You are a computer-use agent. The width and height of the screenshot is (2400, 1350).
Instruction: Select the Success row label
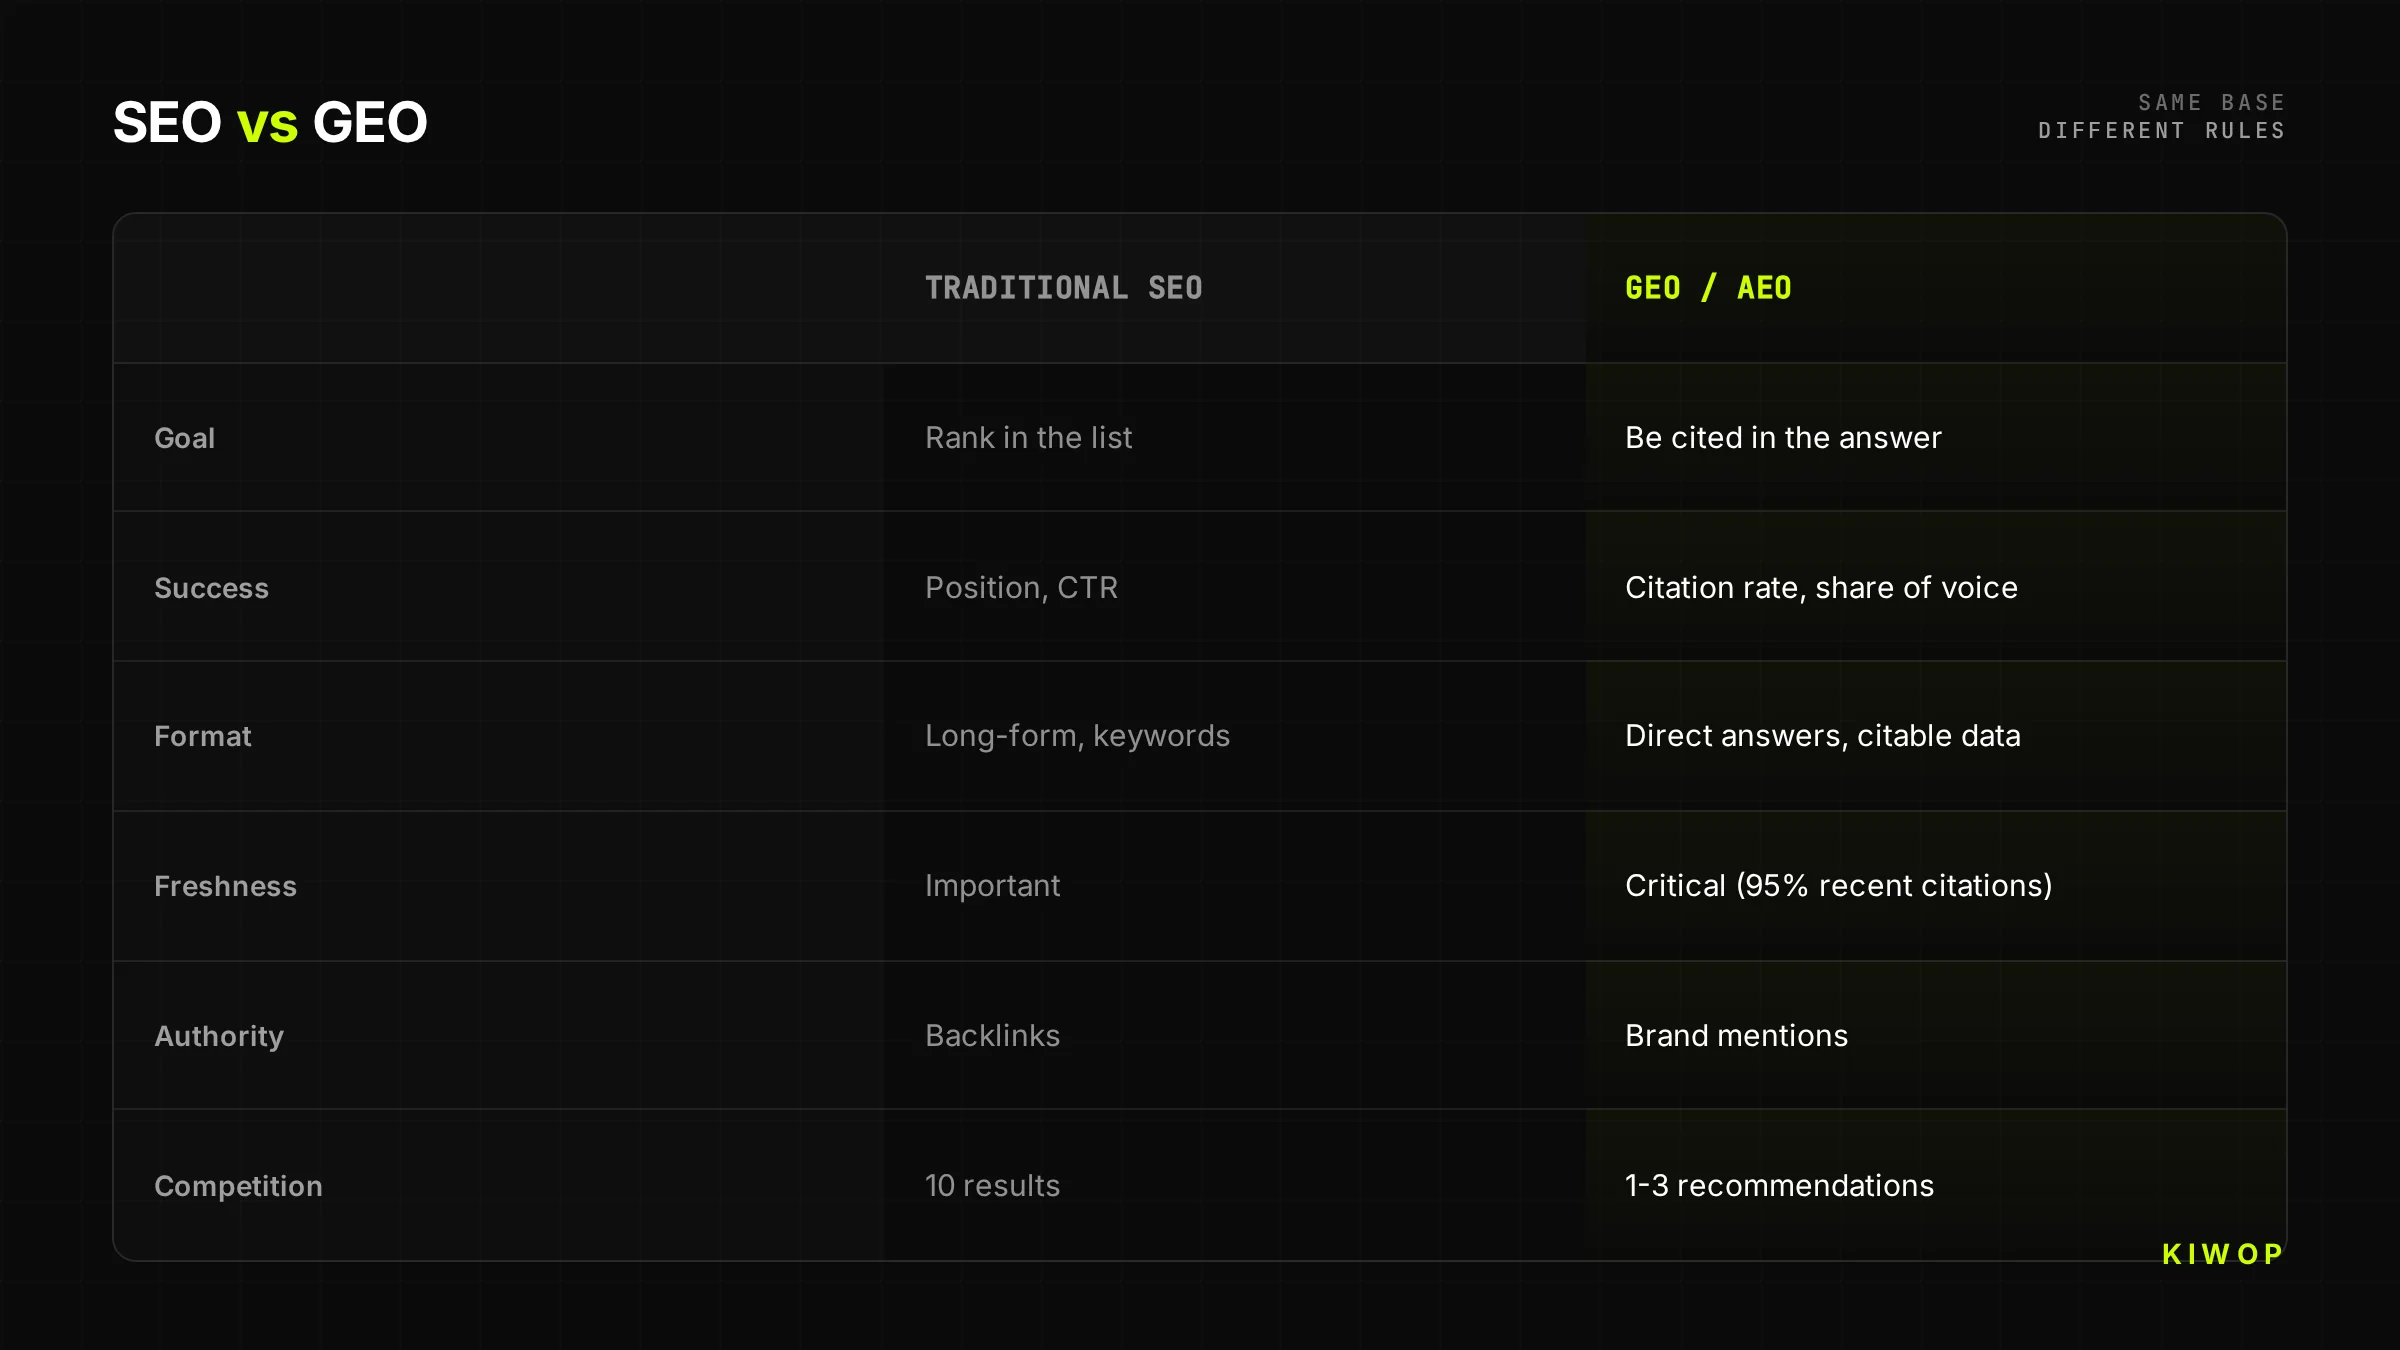coord(211,588)
